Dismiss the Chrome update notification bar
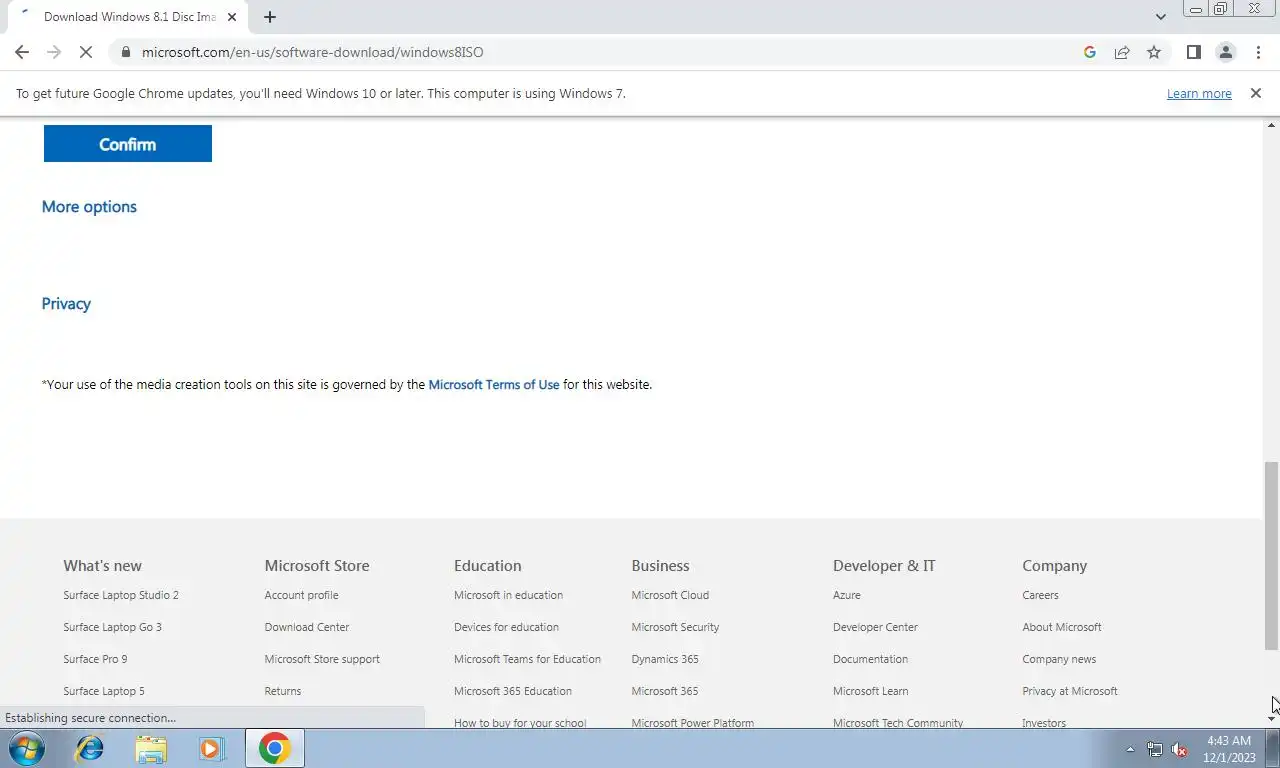Viewport: 1280px width, 768px height. [1255, 93]
